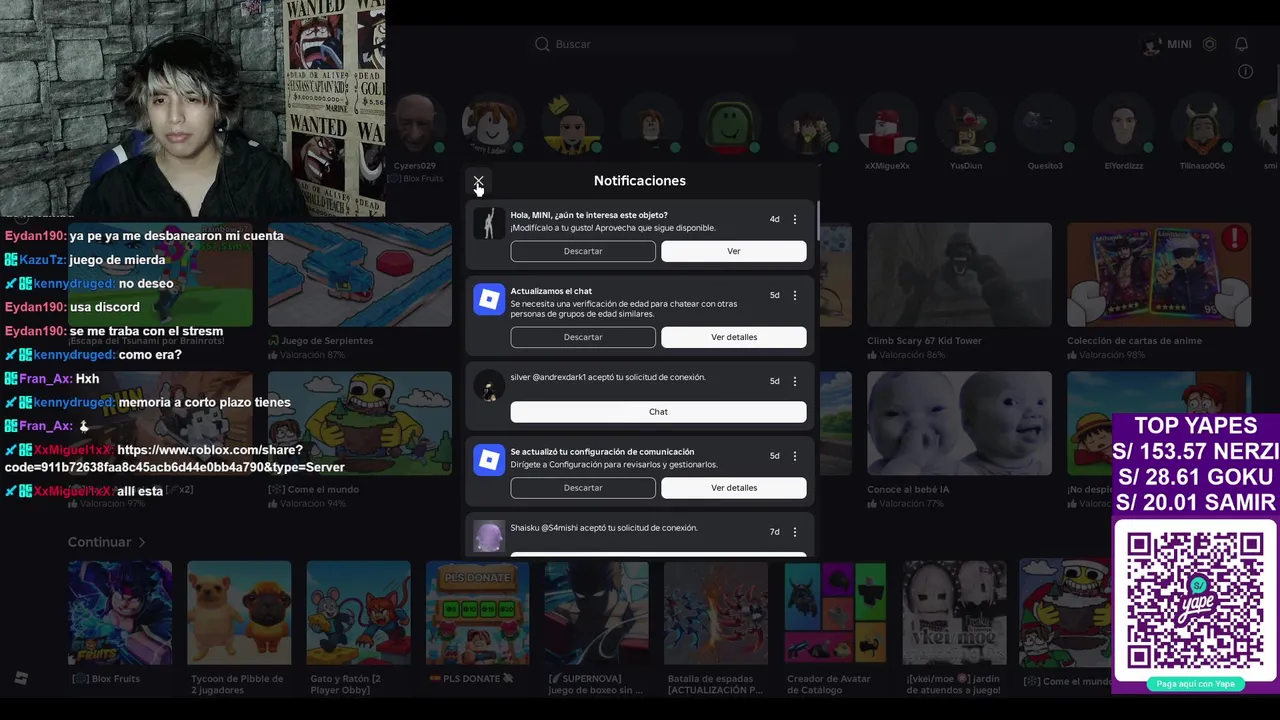Open PLS DONATE game thumbnail
The image size is (1280, 720).
pos(477,613)
